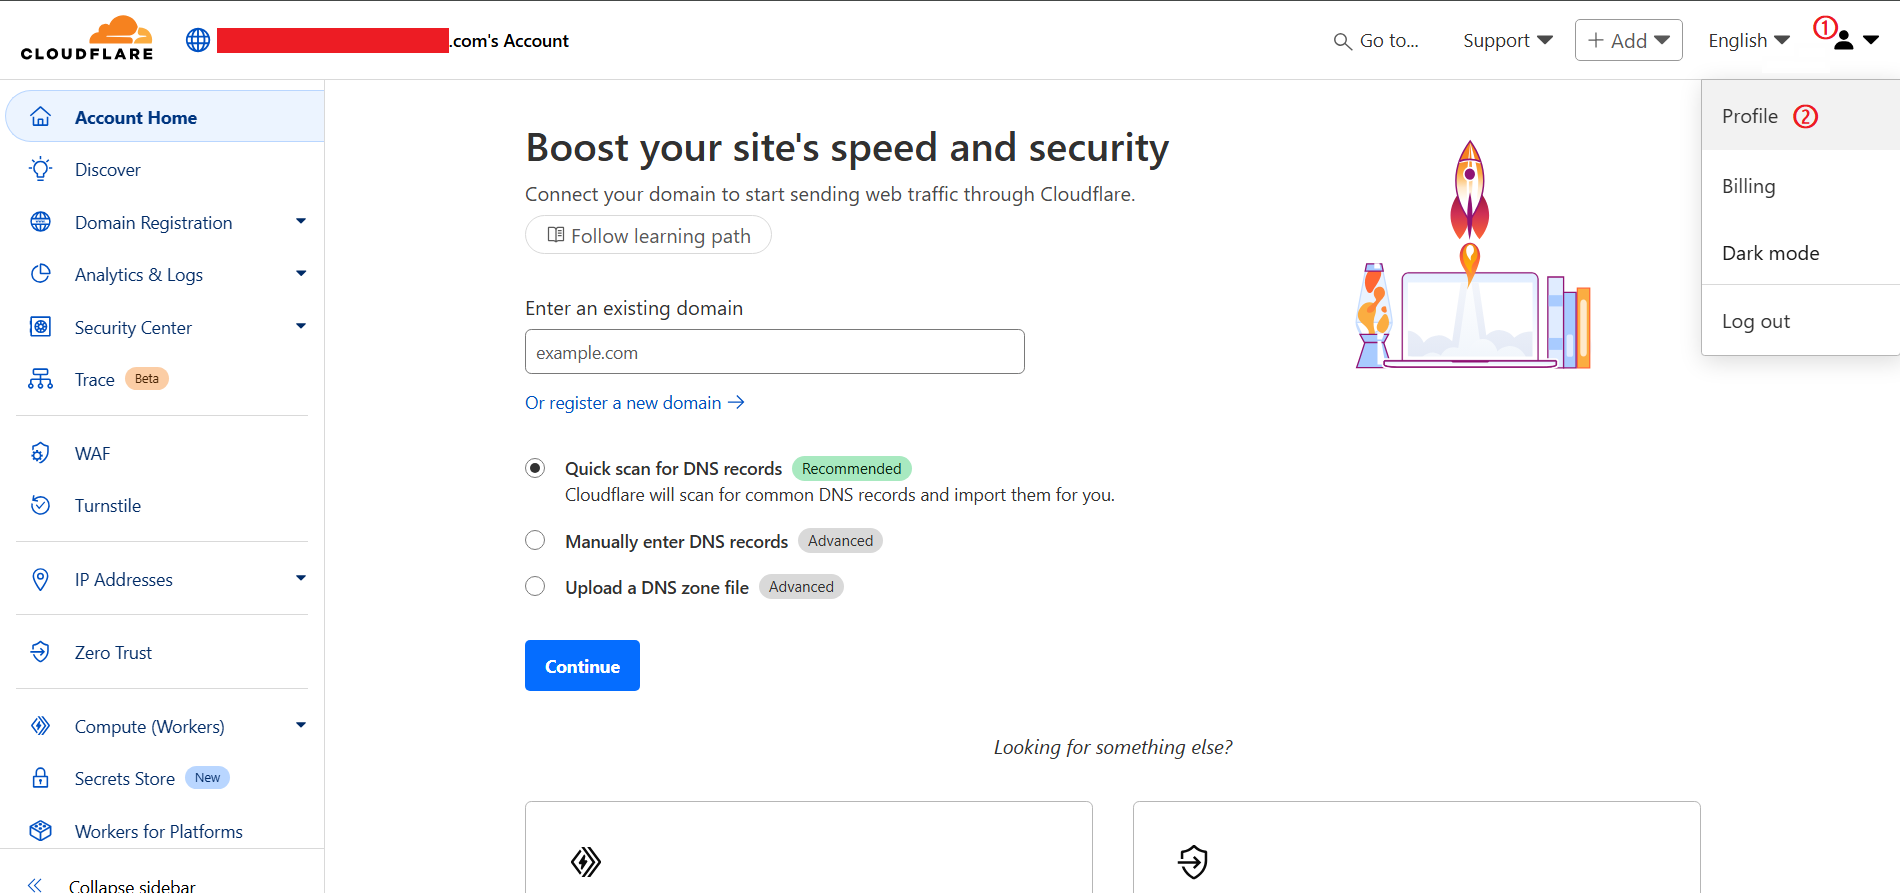Screen dimensions: 1900x893
Task: Click Collapse sidebar label
Action: point(132,885)
